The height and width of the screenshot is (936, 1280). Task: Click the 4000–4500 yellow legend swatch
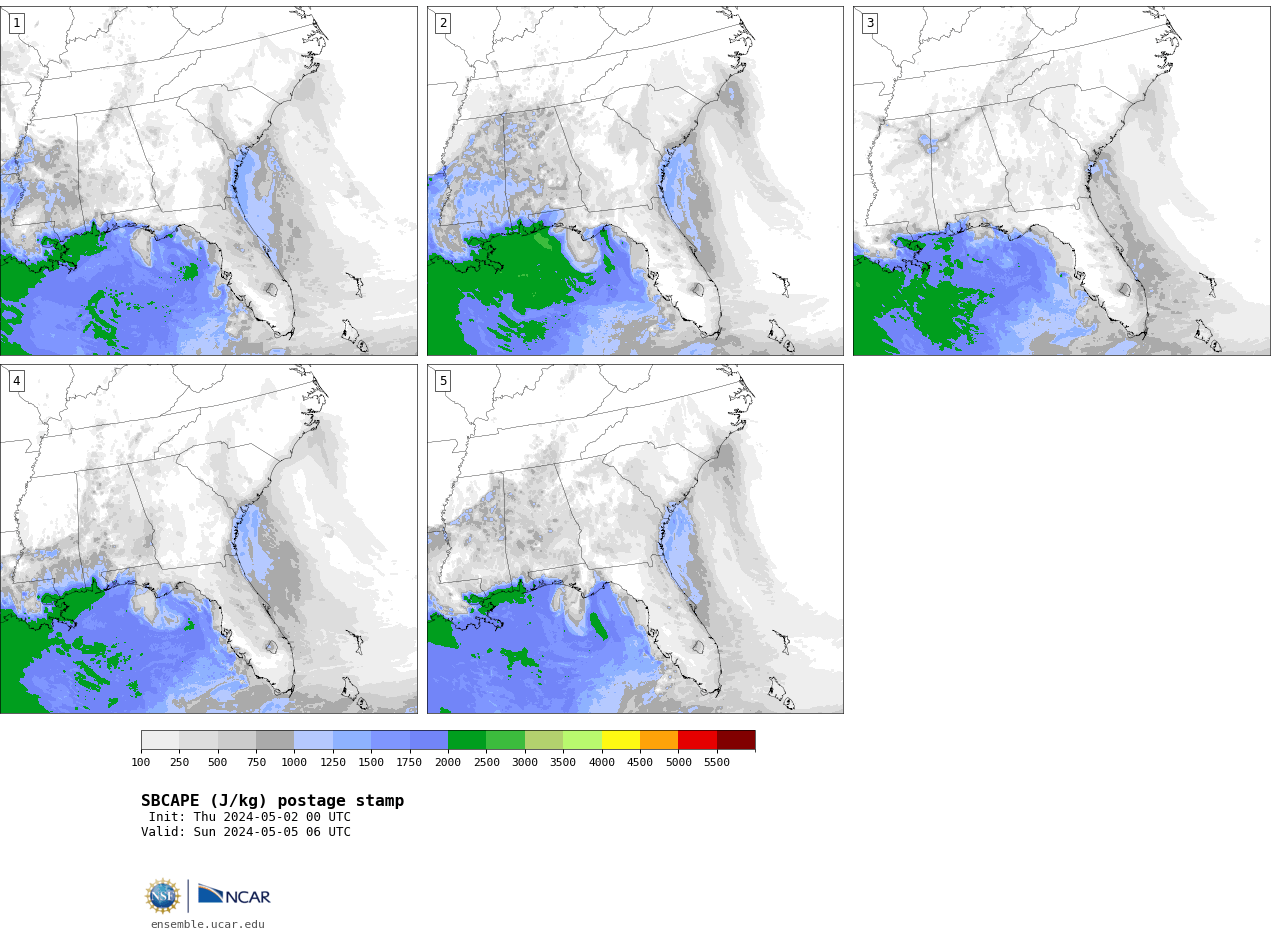pos(621,740)
